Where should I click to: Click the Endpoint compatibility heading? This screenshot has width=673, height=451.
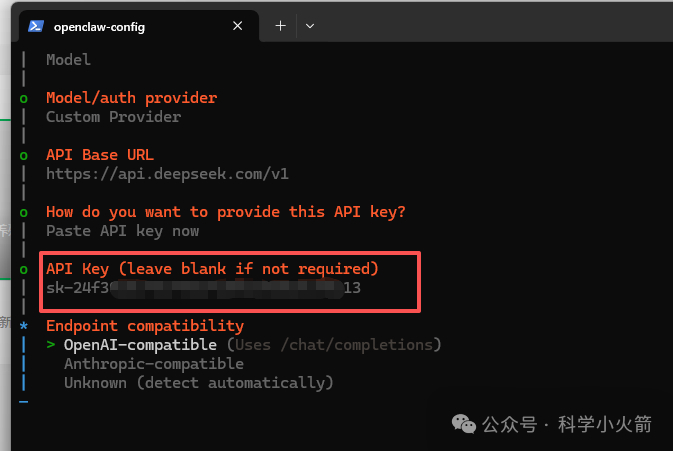(144, 326)
